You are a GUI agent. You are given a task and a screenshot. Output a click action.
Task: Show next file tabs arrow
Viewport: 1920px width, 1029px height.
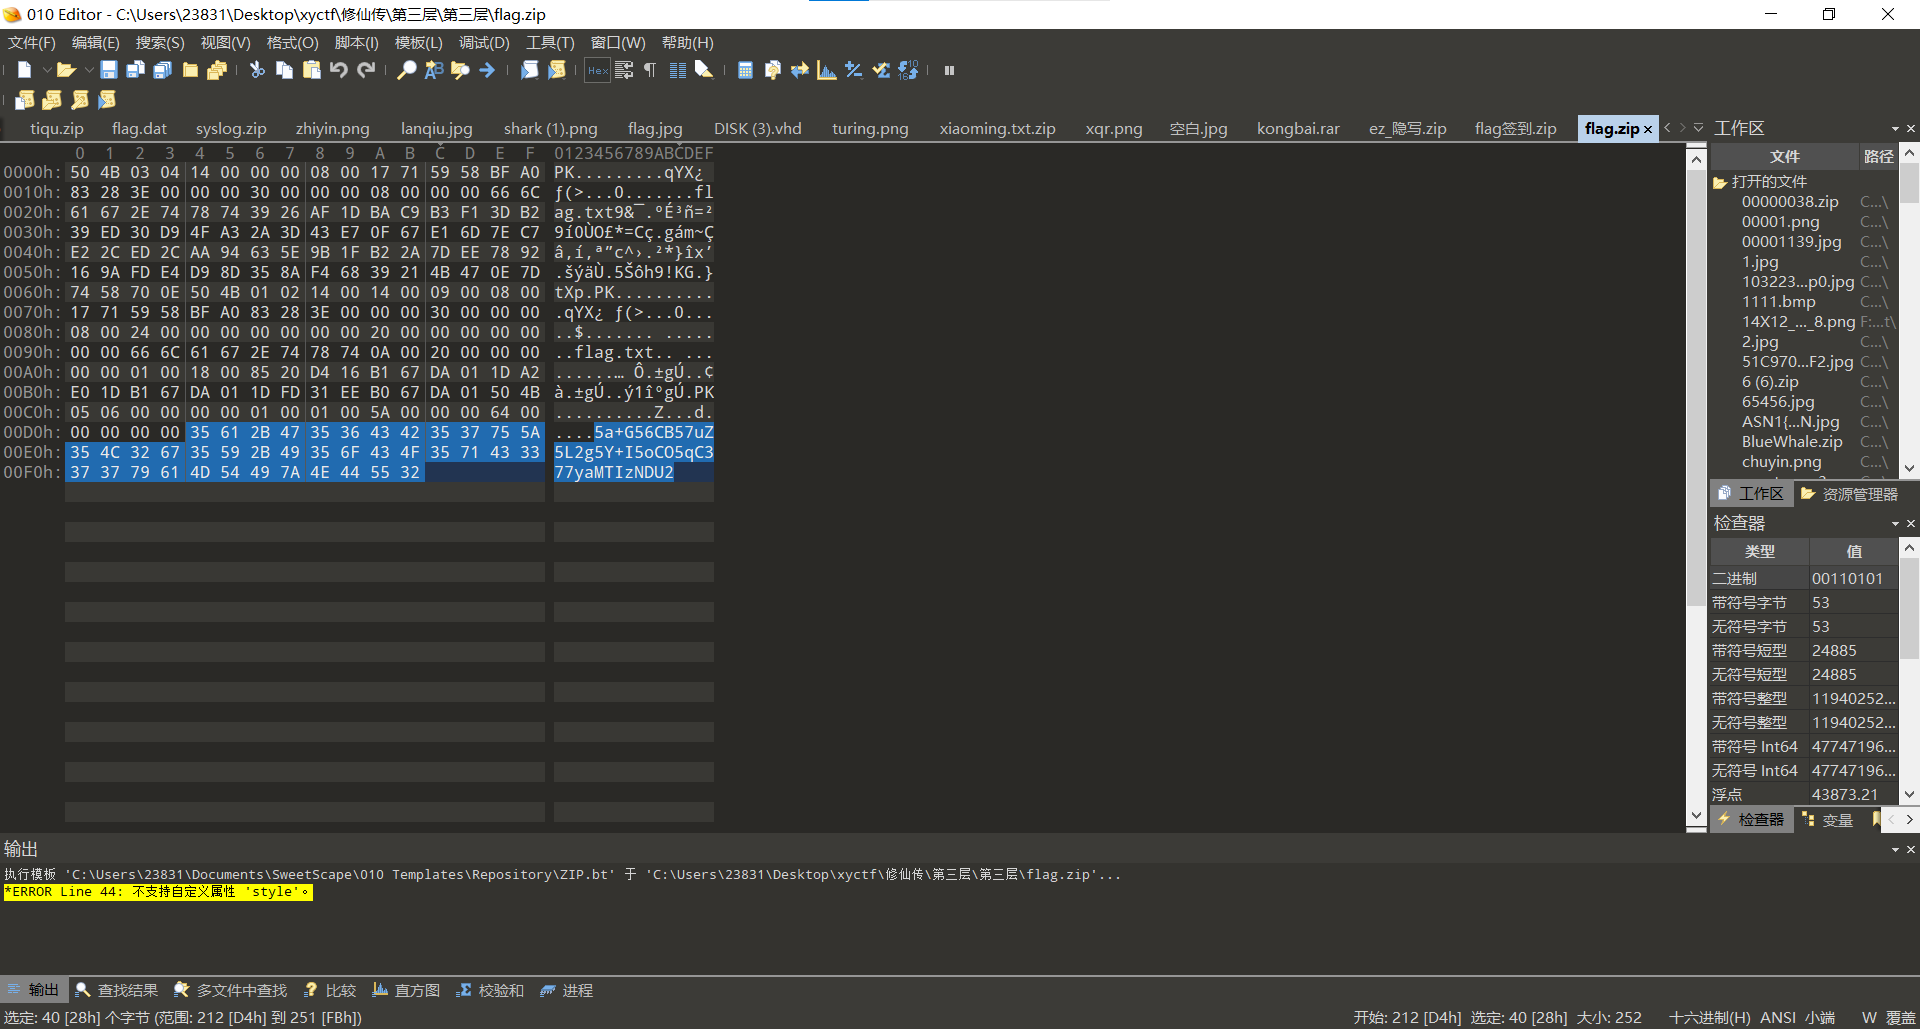(1683, 128)
